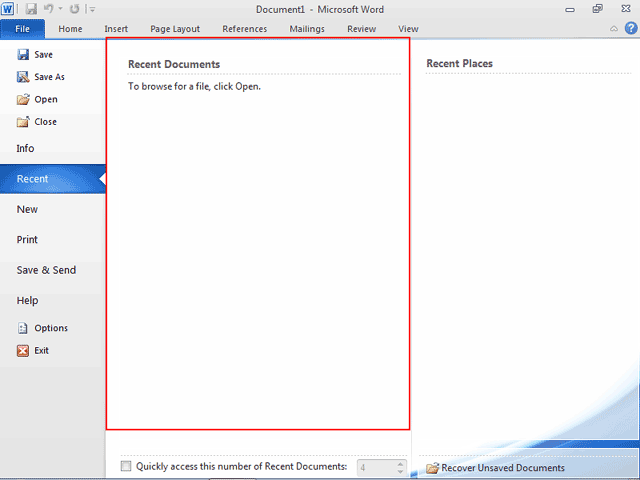
Task: Switch to the View tab
Action: click(x=408, y=29)
